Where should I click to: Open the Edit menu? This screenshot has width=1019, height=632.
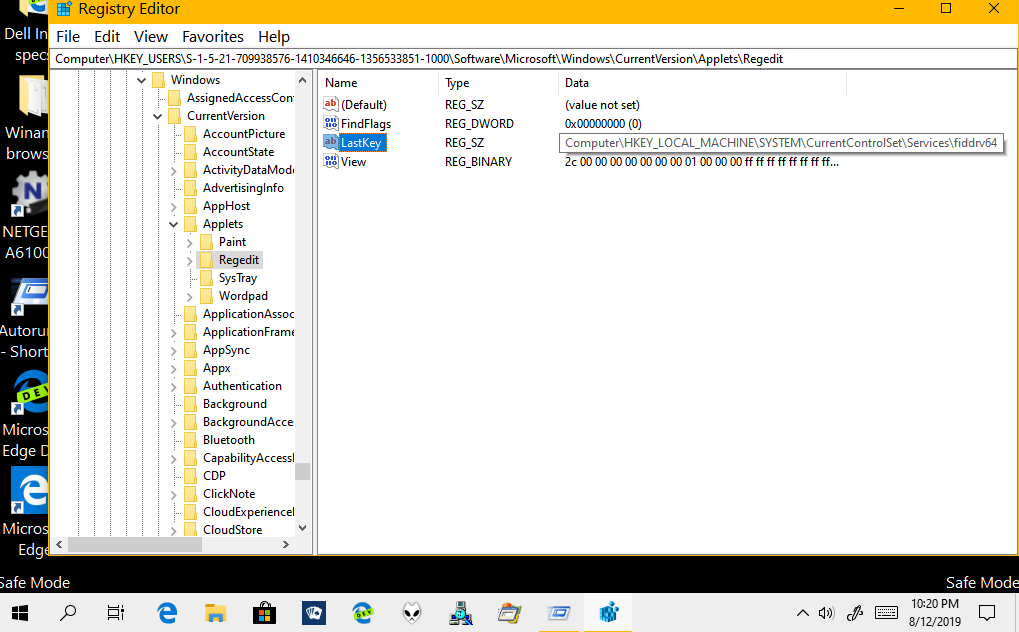107,37
